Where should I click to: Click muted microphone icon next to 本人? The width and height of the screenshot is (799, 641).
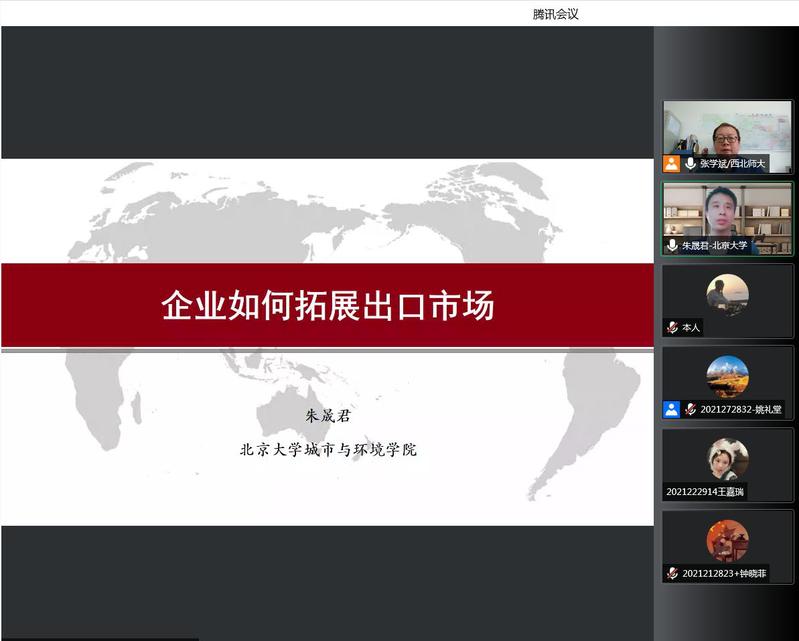pos(672,327)
